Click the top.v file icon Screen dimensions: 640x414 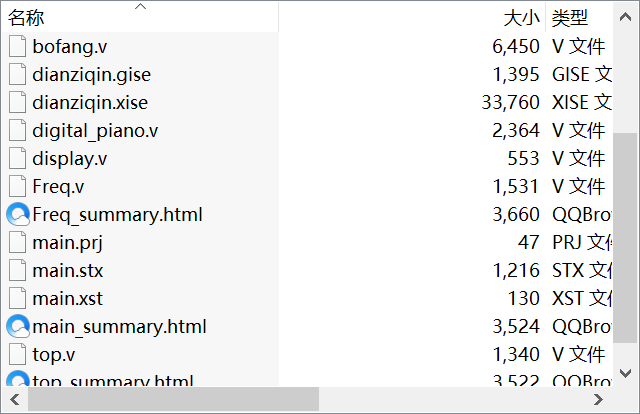tap(17, 354)
